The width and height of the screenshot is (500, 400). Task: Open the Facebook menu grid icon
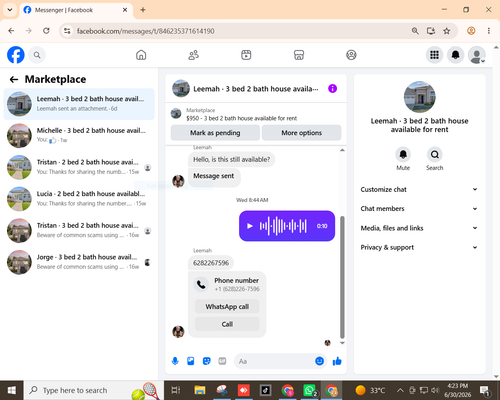tap(434, 55)
